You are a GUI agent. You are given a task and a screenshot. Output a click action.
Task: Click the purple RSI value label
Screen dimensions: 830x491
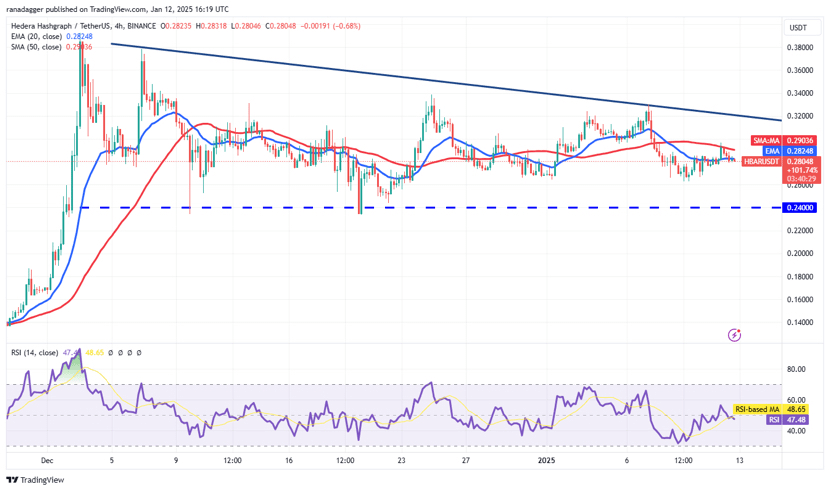[773, 420]
